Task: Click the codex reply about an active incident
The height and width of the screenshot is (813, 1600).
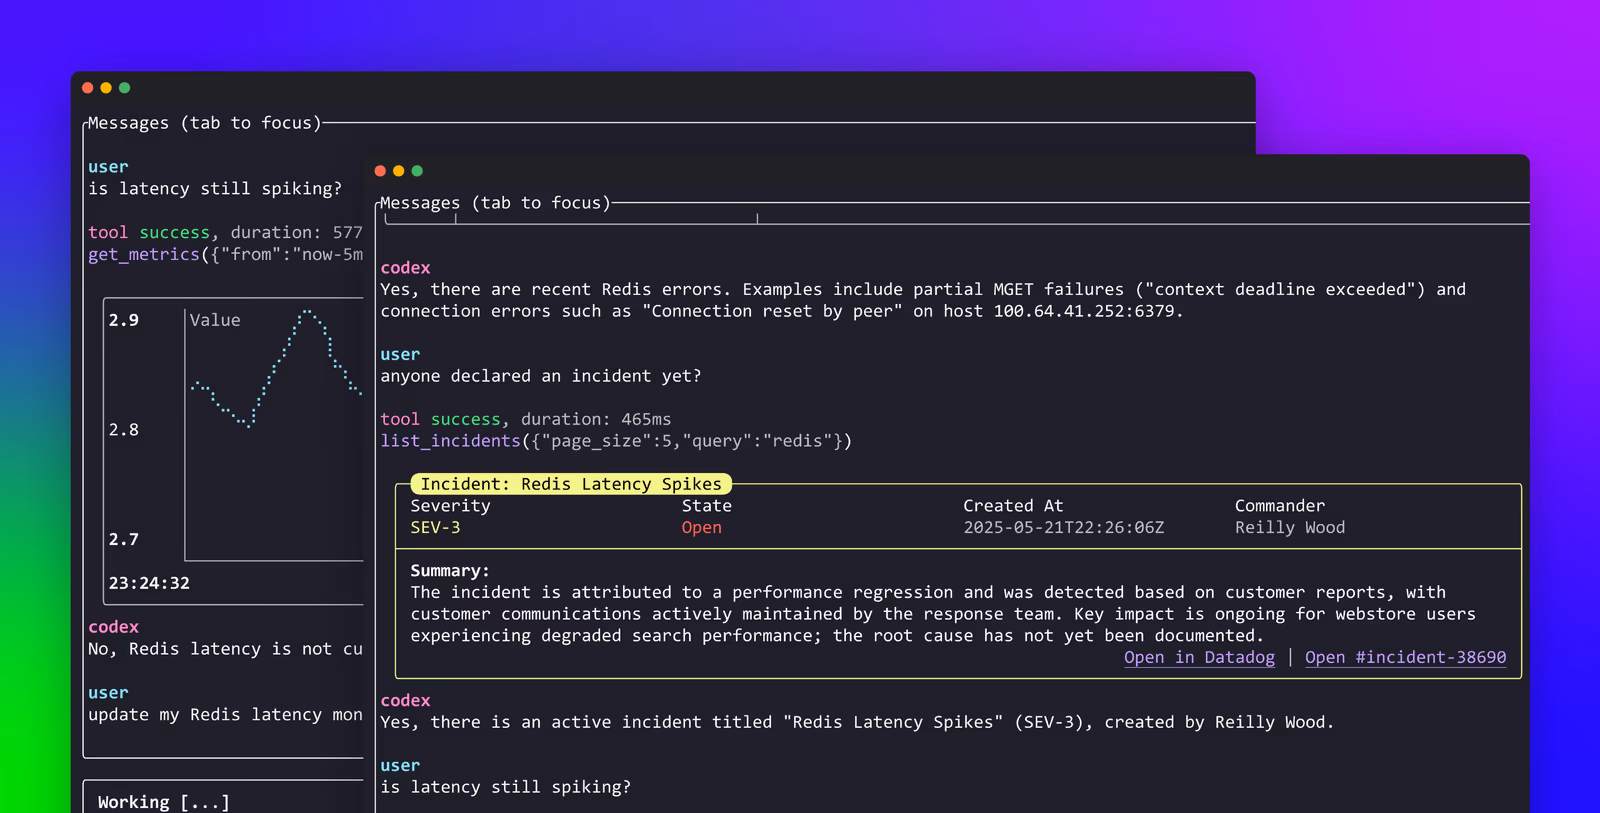Action: point(857,722)
